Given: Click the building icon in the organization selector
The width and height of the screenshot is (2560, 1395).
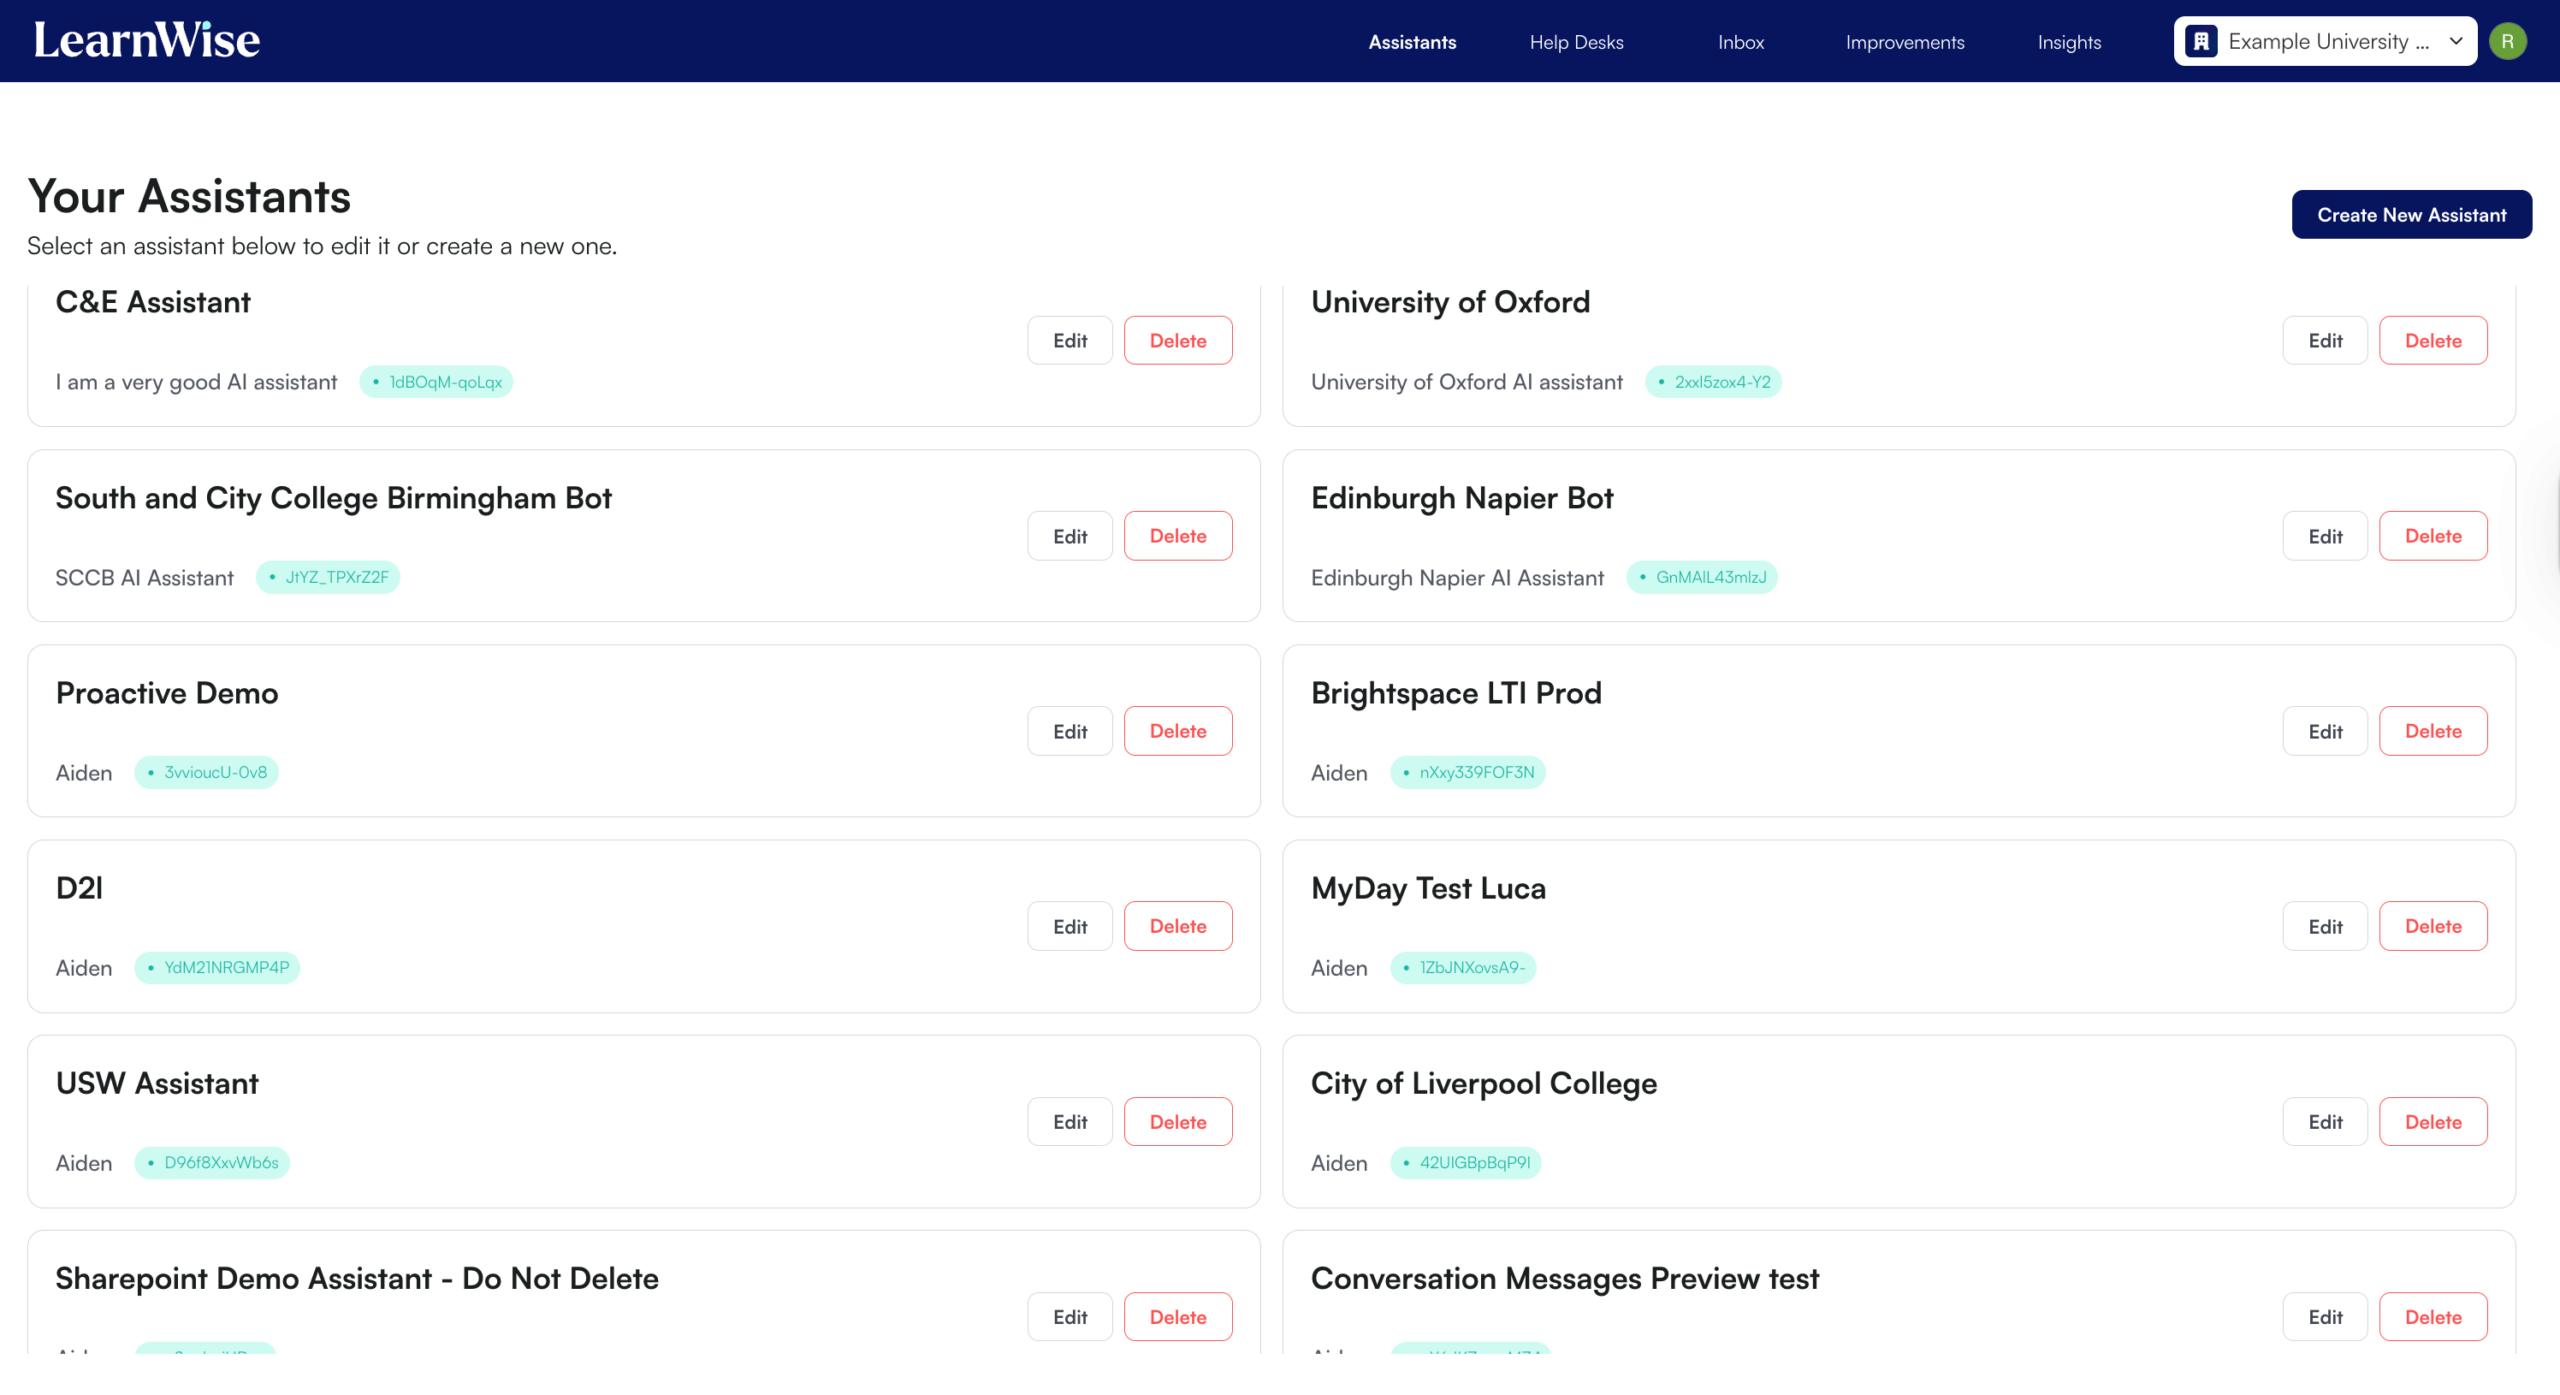Looking at the screenshot, I should point(2200,41).
